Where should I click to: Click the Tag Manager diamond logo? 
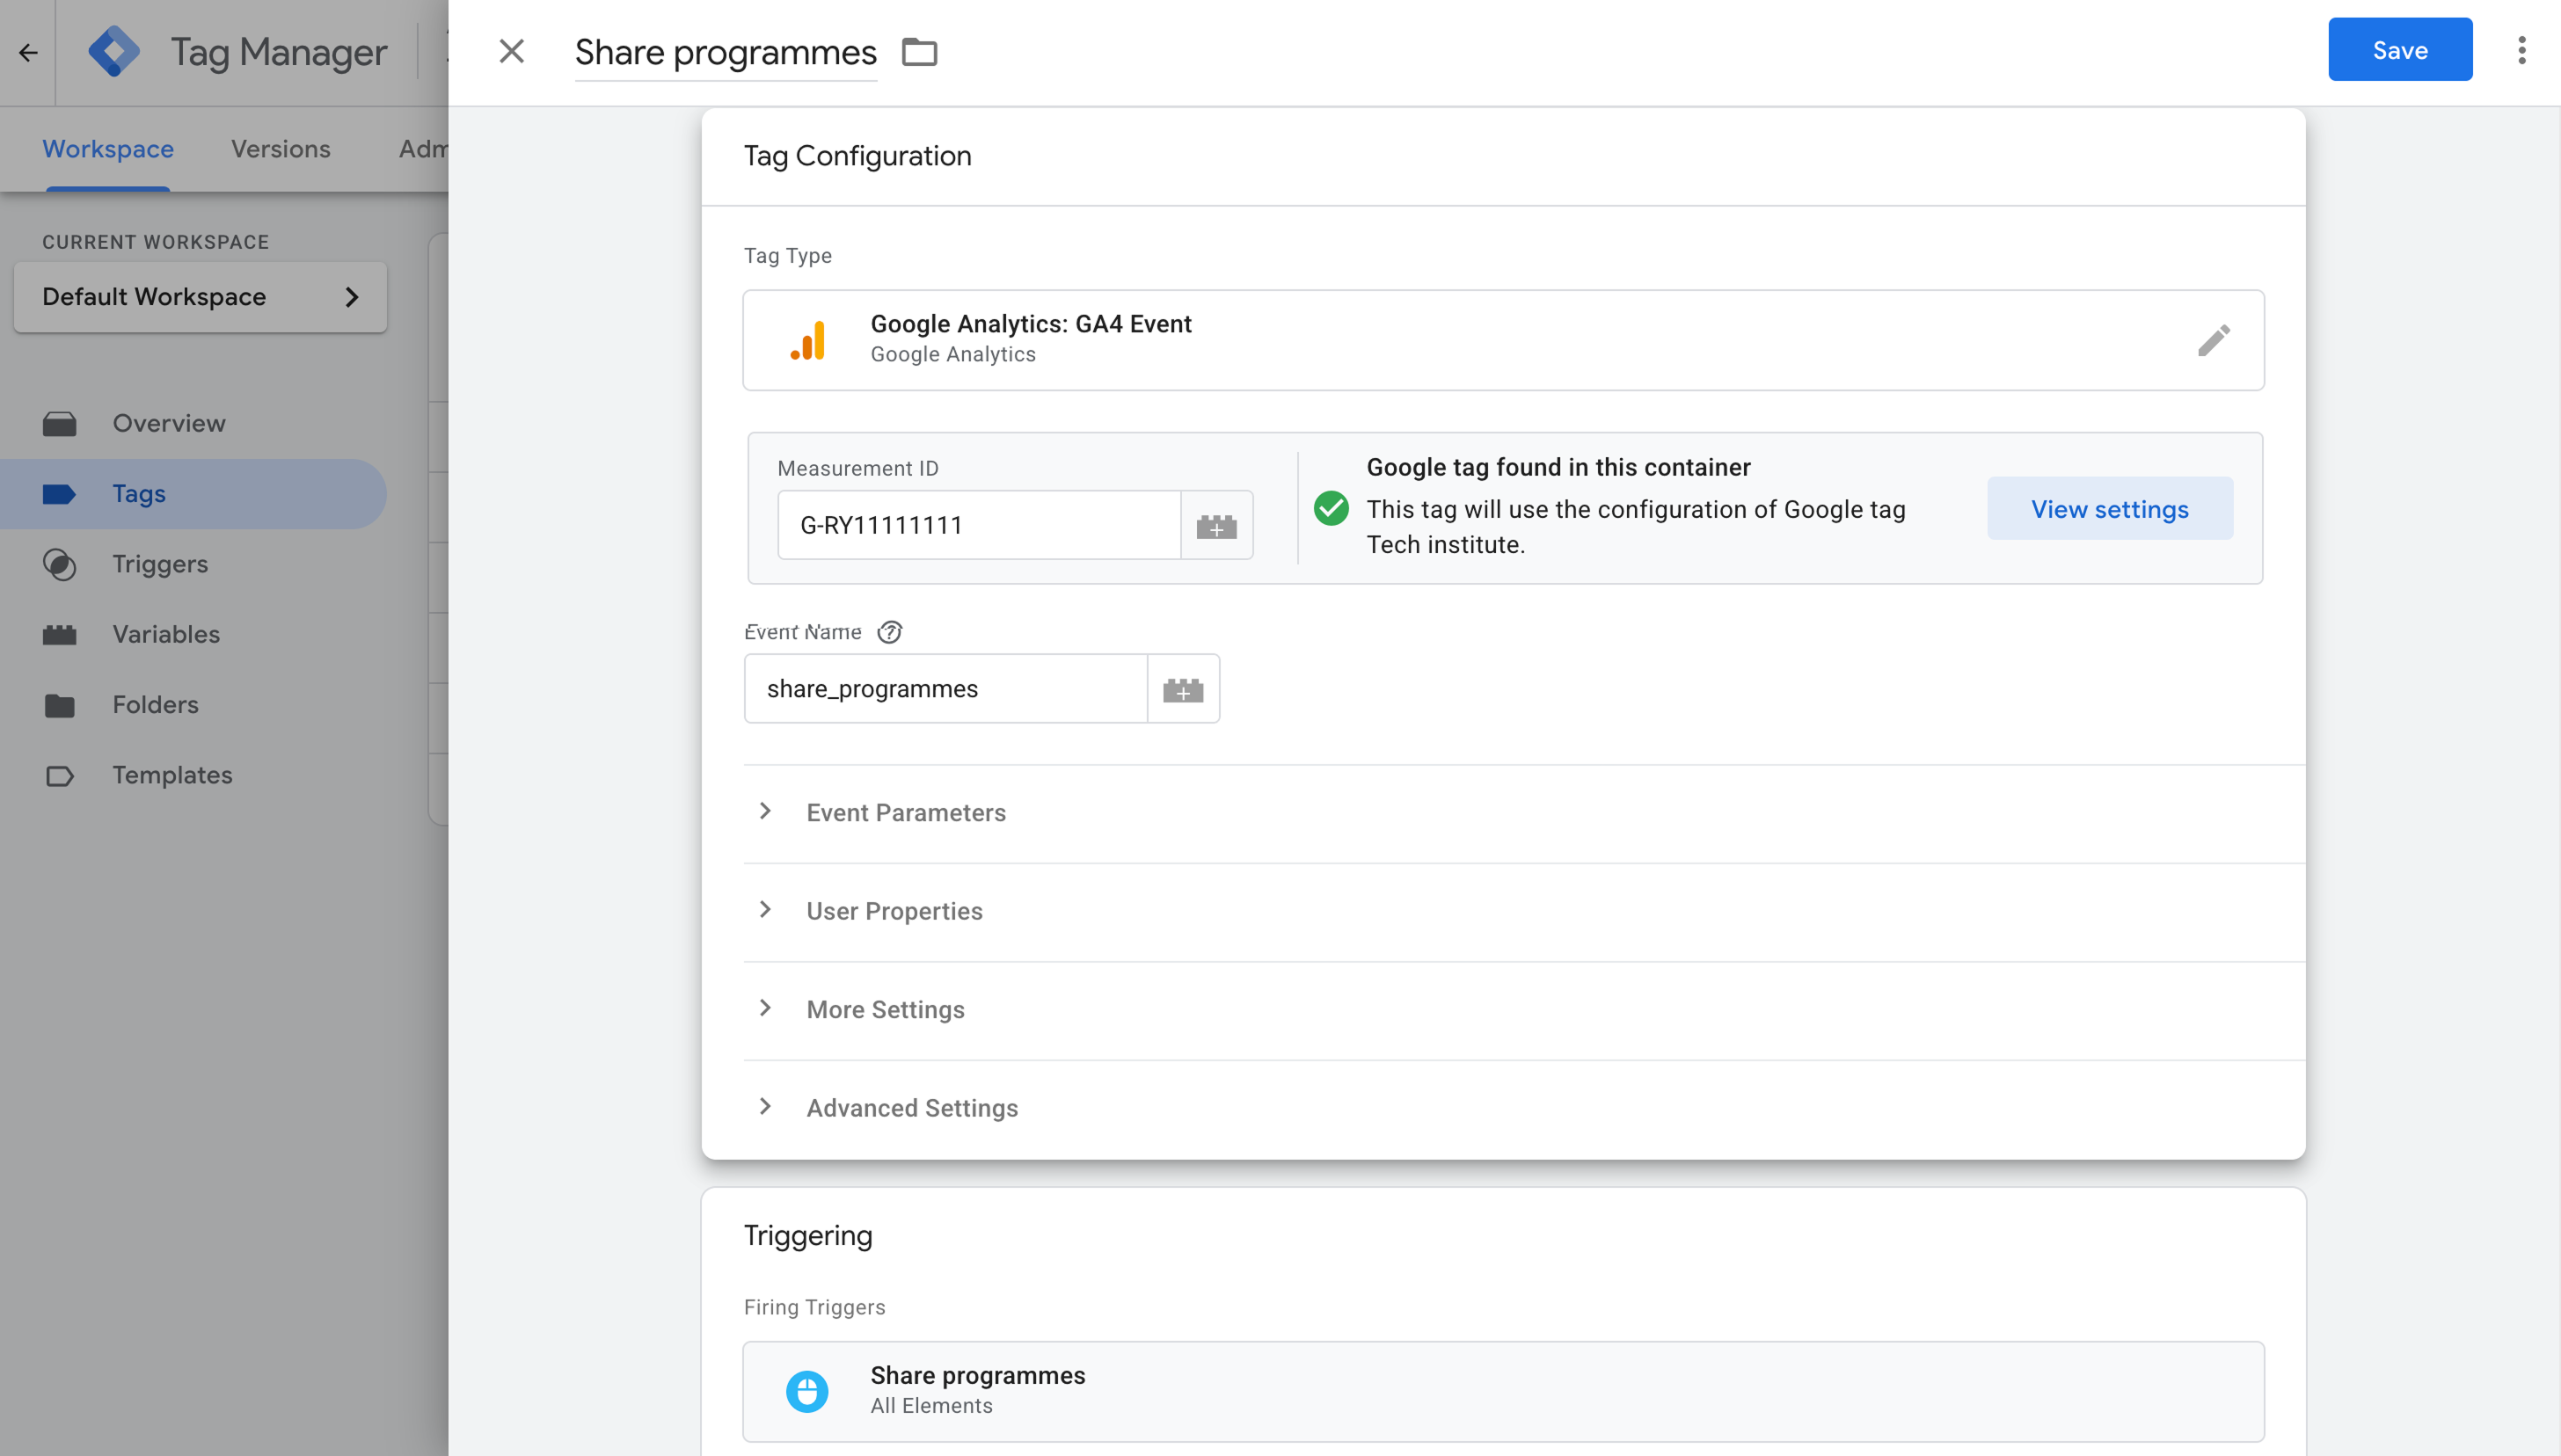click(x=114, y=51)
